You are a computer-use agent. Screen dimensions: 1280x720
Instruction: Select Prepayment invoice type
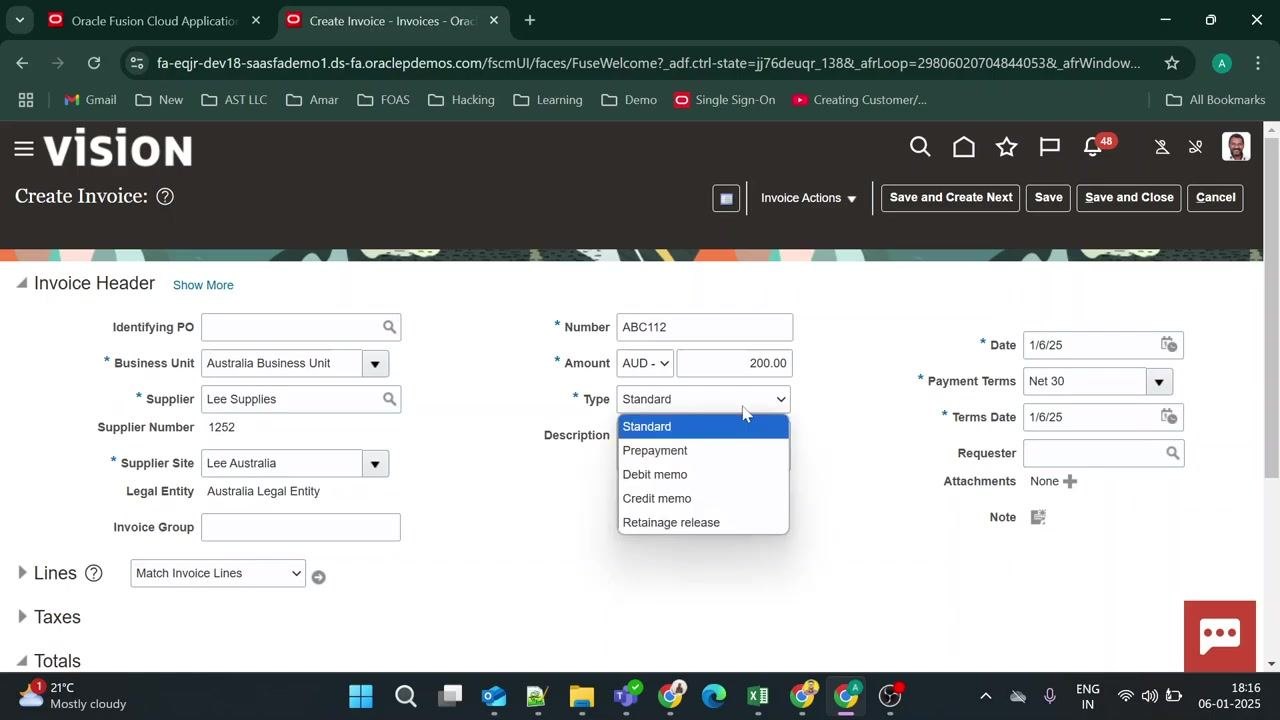pos(703,450)
